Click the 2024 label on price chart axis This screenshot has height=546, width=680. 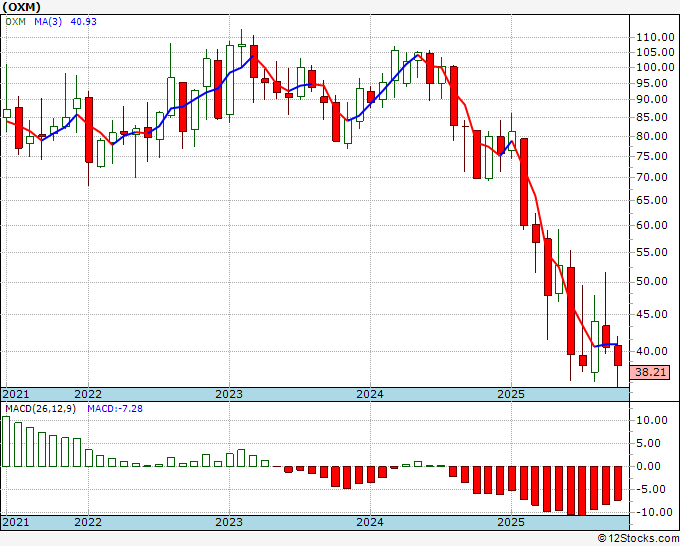370,394
